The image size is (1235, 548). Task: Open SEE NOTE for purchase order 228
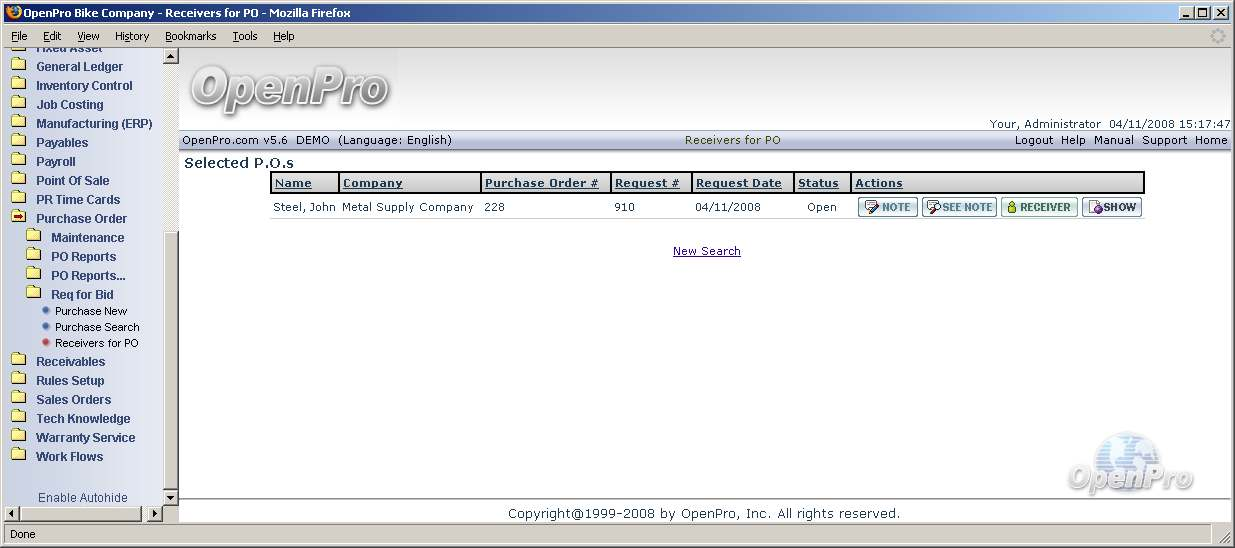(959, 207)
